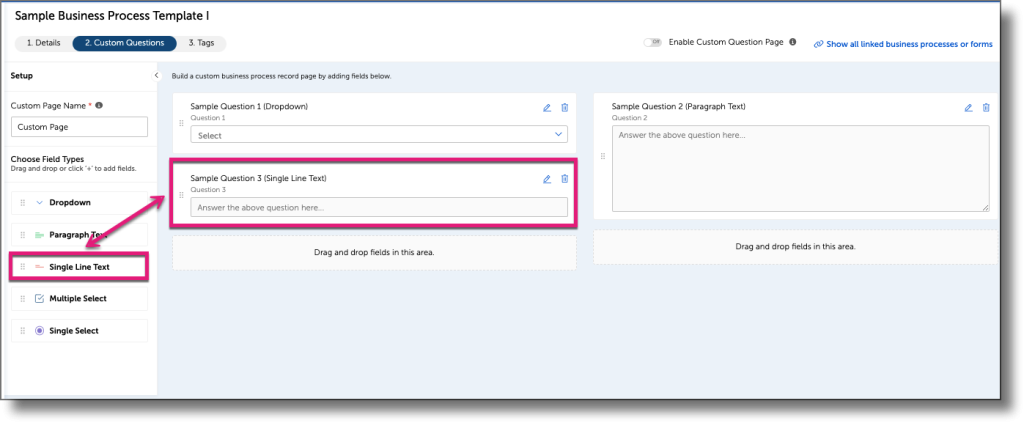Click the Sample Question 3 (Single Line Text) title

pyautogui.click(x=259, y=178)
